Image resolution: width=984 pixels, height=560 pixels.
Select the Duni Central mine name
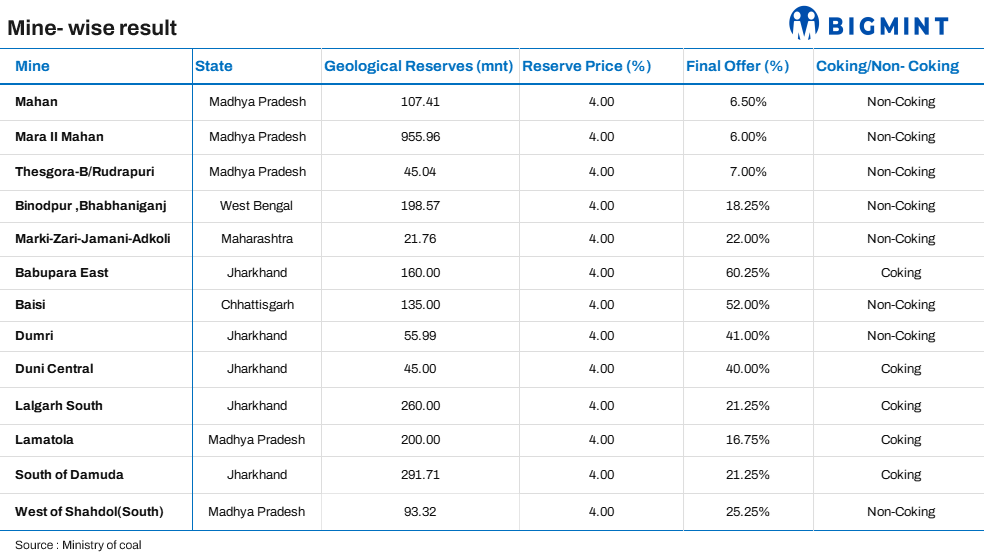[x=54, y=369]
